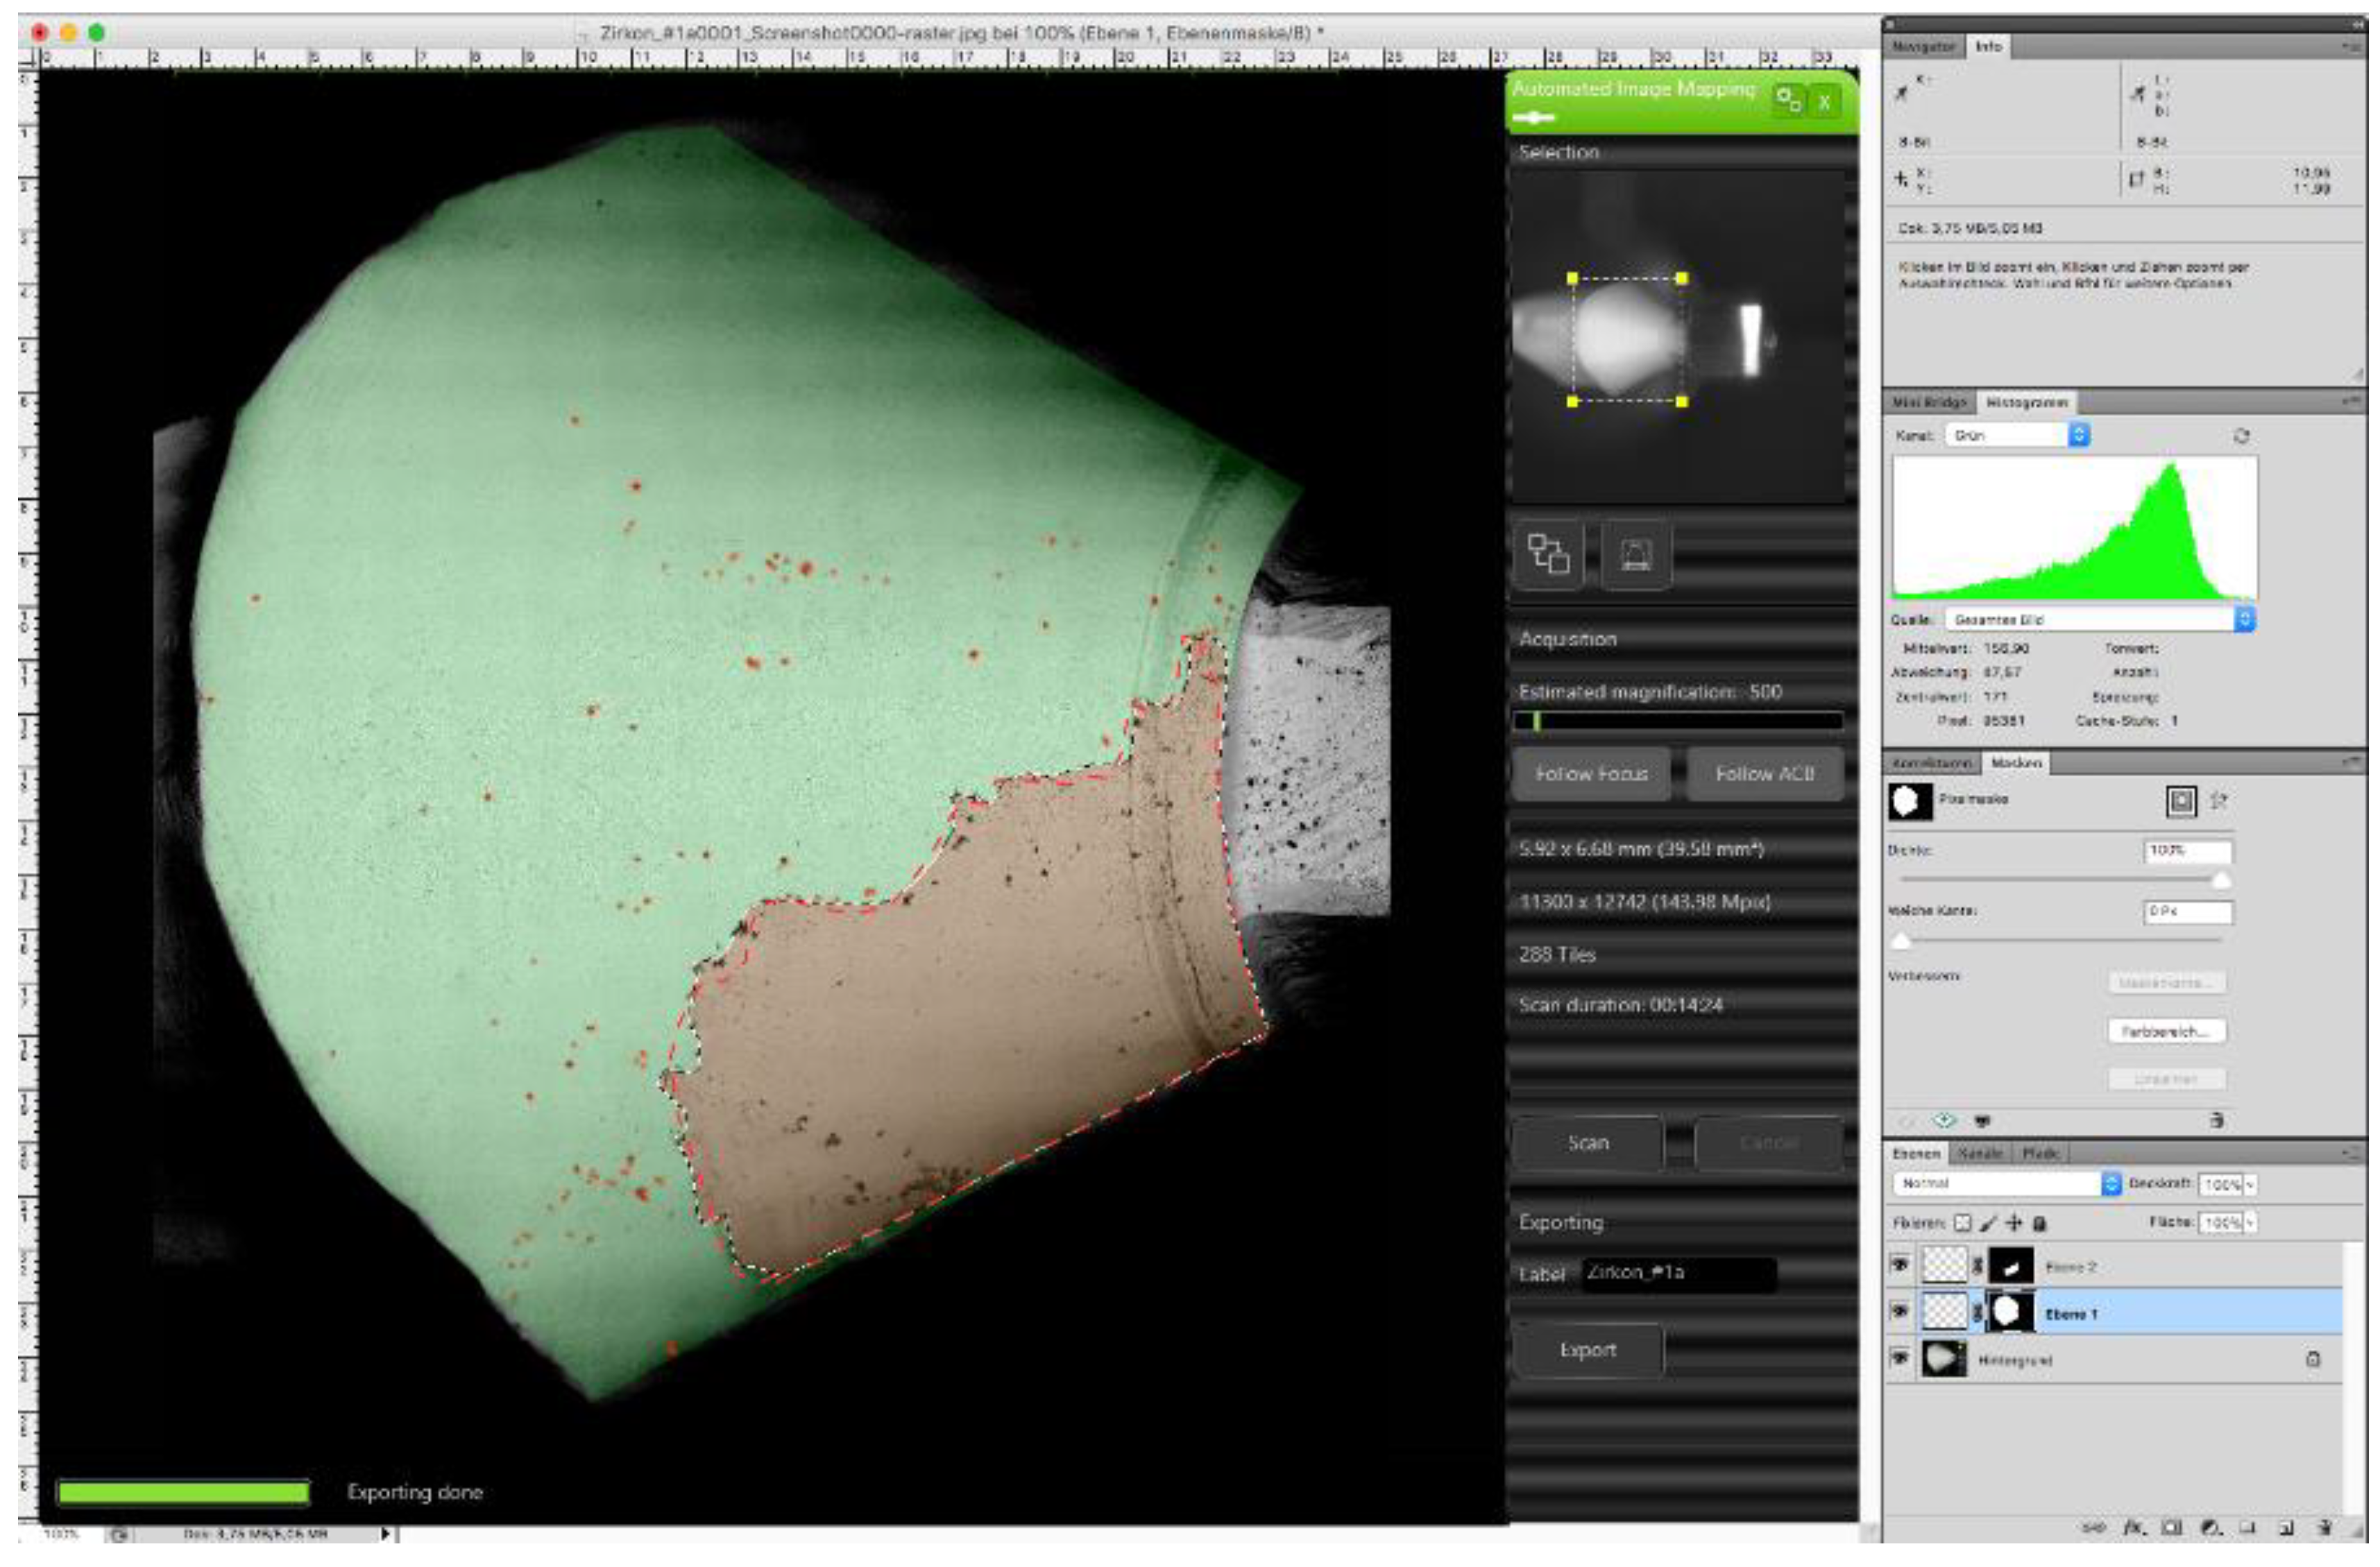Click the add layer style fx icon
This screenshot has height=1567, width=2380.
click(x=2134, y=1528)
